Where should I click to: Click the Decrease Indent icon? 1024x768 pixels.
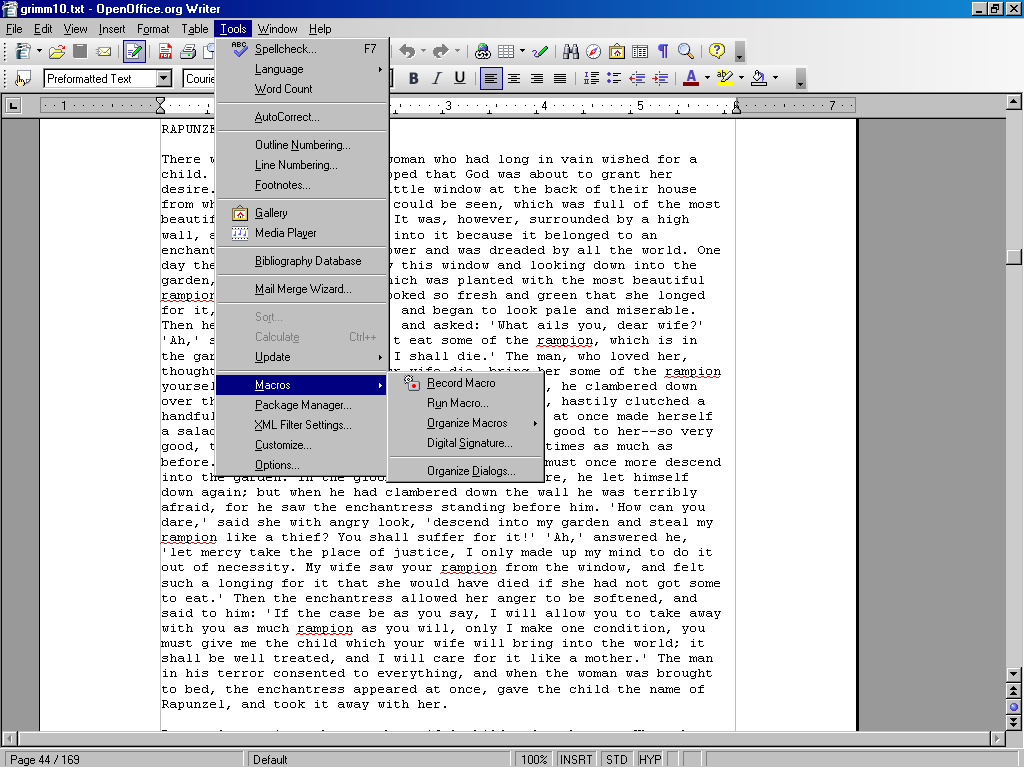[x=637, y=78]
